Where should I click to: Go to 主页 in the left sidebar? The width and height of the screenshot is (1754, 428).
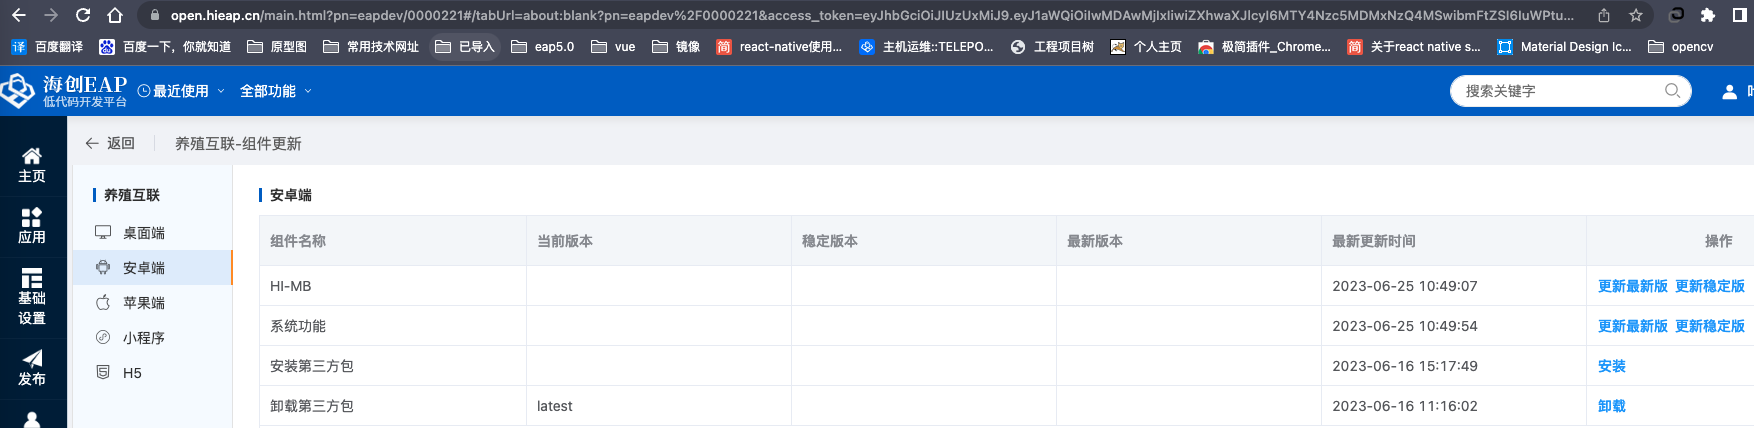coord(32,165)
